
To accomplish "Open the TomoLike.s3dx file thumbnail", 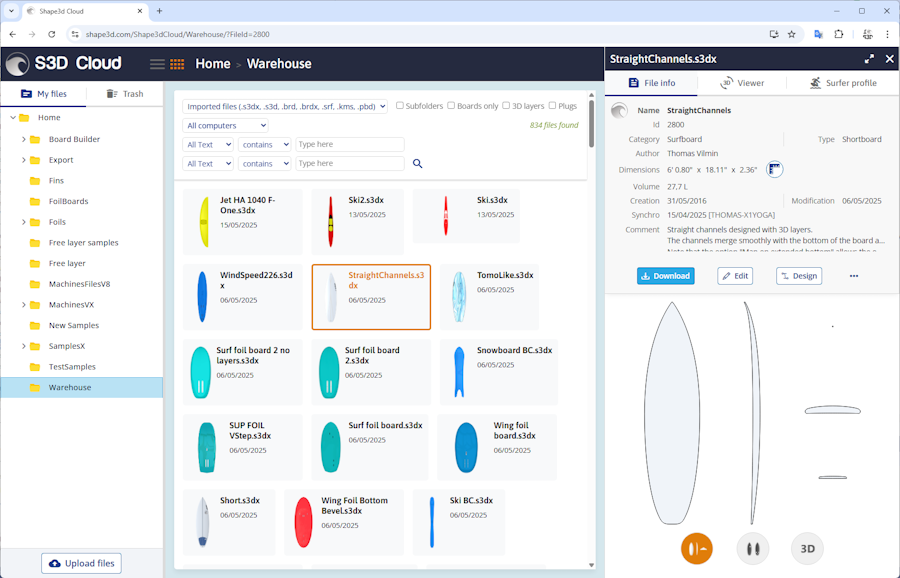I will pyautogui.click(x=459, y=297).
